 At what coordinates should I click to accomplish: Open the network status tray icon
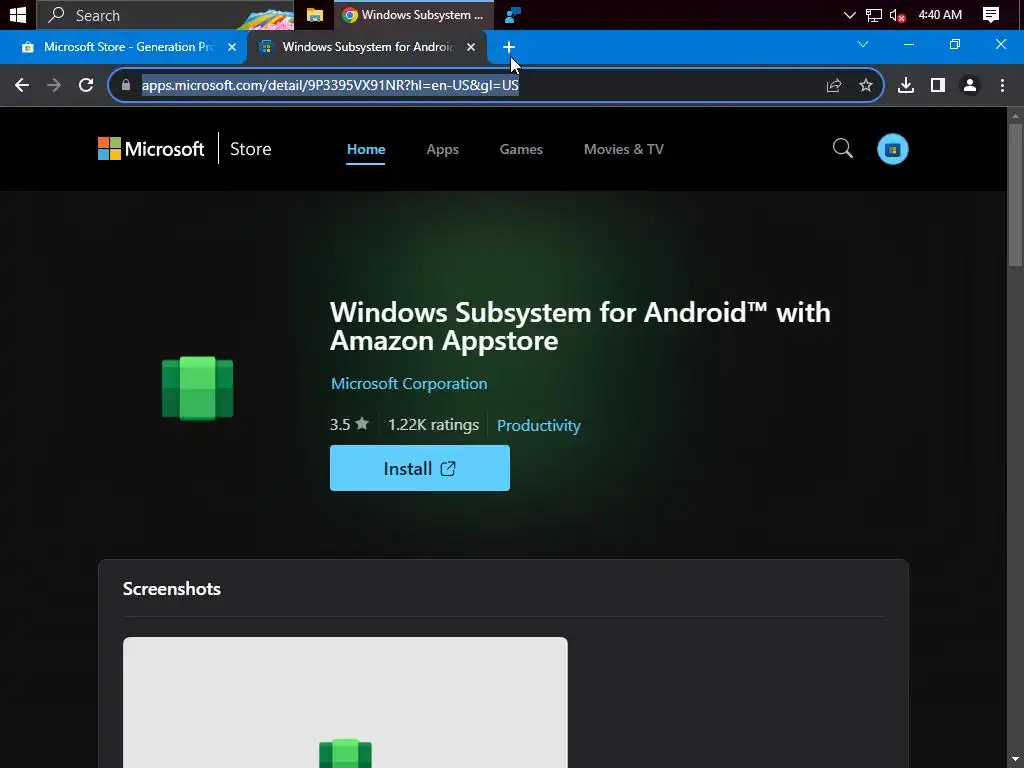tap(873, 14)
